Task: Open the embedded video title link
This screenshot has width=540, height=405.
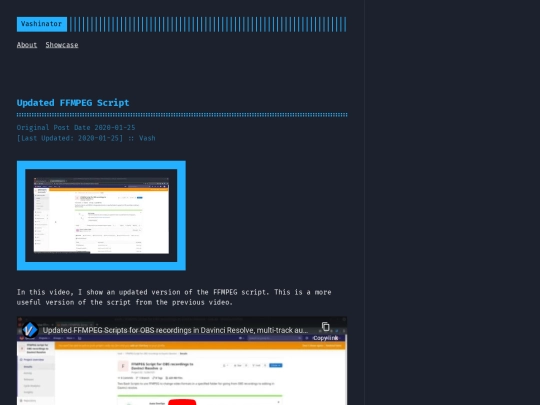Action: click(x=175, y=330)
